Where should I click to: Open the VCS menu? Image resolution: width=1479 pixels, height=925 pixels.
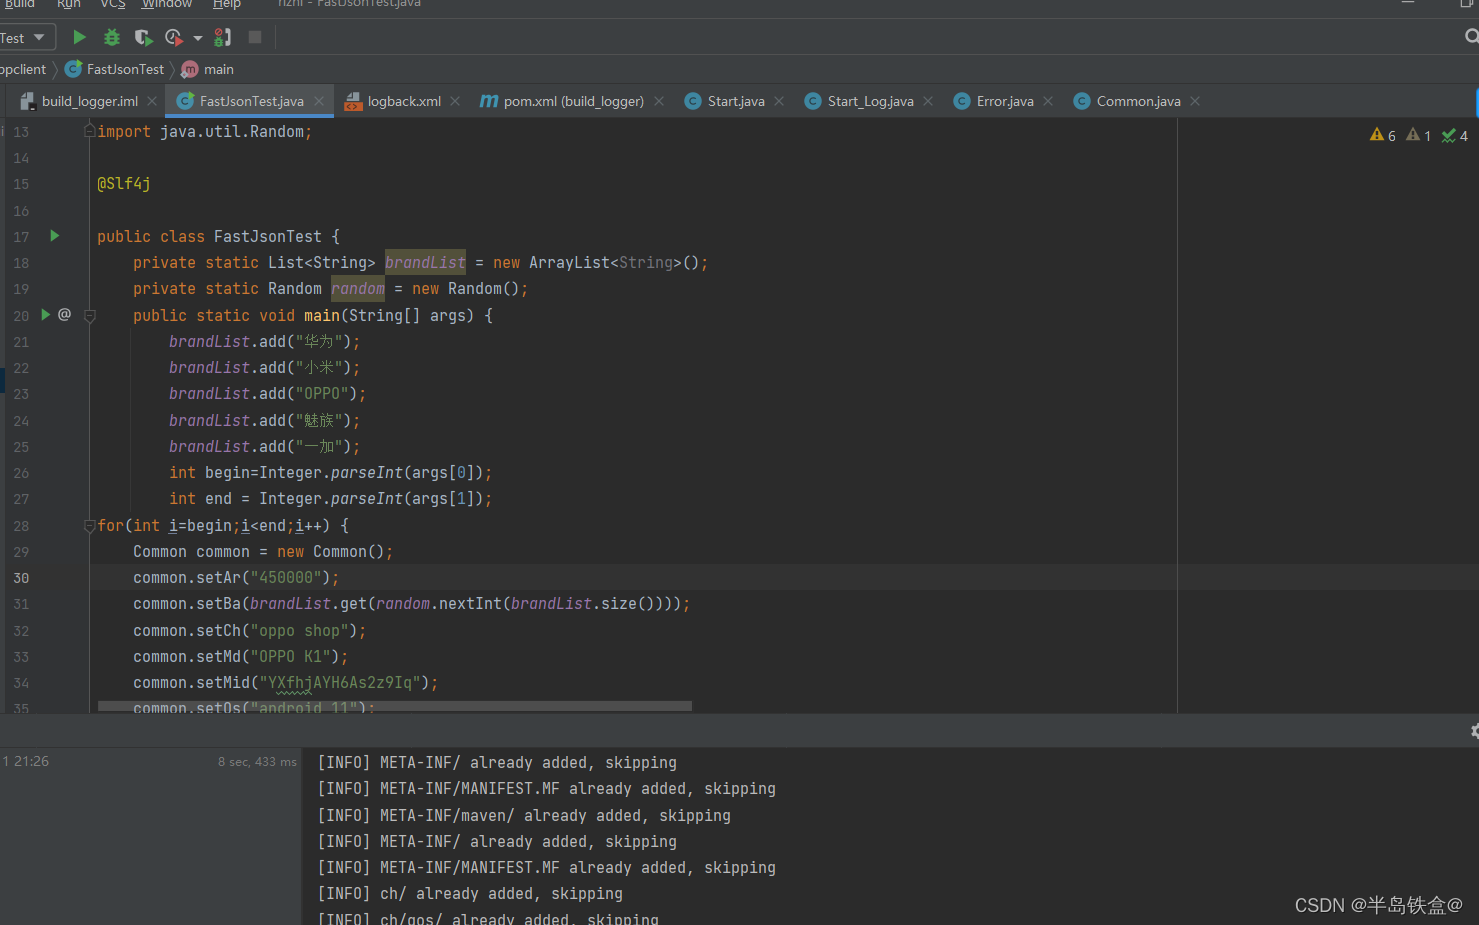click(113, 4)
